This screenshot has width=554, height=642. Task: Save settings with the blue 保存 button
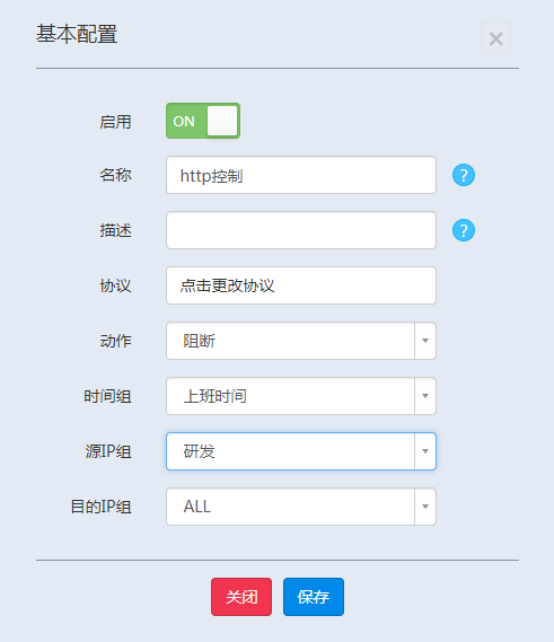click(x=314, y=597)
